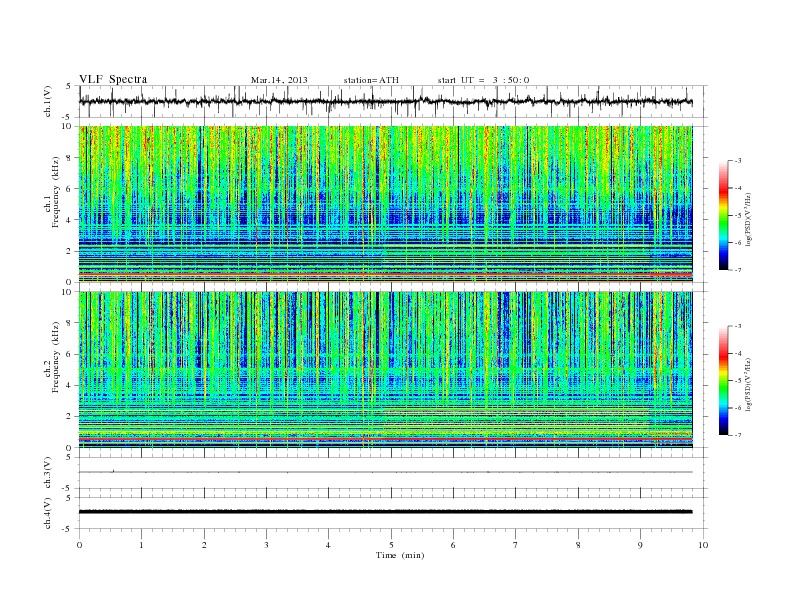Click time axis tick label "6"
Image resolution: width=792 pixels, height=612 pixels.
click(453, 545)
